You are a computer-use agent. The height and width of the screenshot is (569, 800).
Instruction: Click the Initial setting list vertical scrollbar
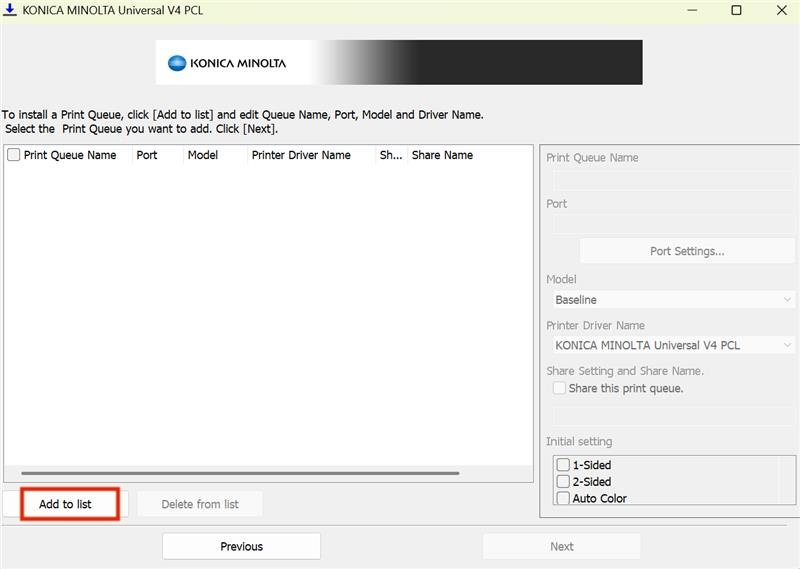pyautogui.click(x=787, y=480)
